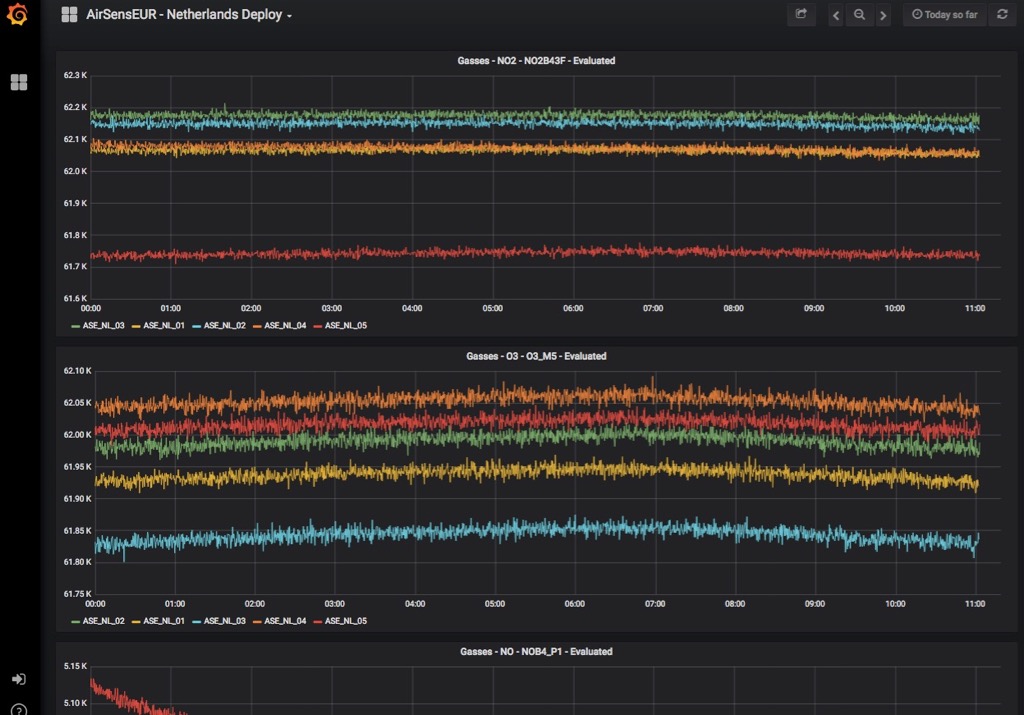Click the Share dashboard icon
This screenshot has height=715, width=1024.
point(801,14)
